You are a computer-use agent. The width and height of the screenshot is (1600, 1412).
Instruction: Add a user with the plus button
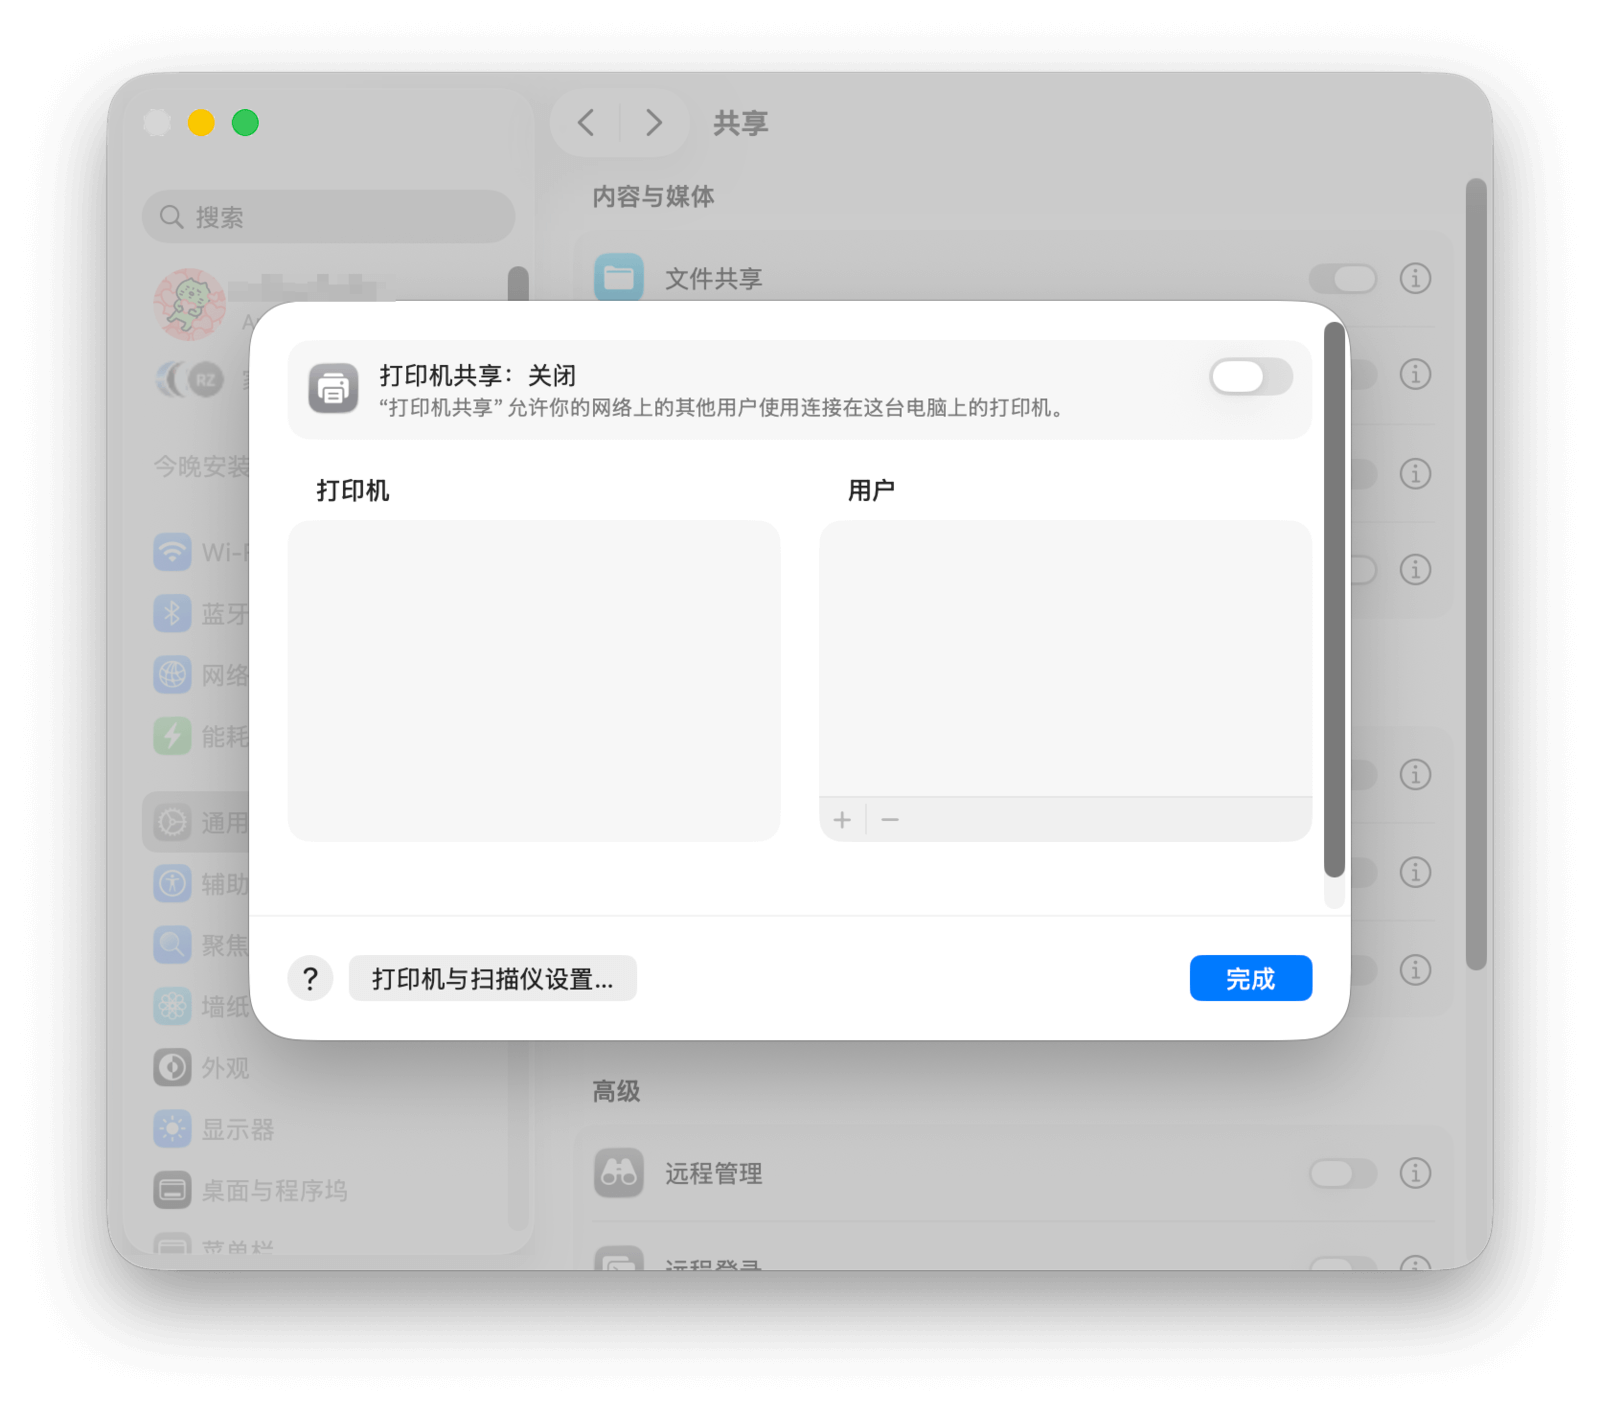[842, 820]
